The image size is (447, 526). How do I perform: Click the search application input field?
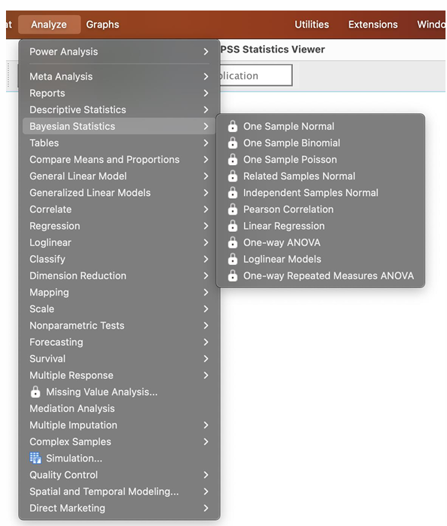click(x=256, y=75)
